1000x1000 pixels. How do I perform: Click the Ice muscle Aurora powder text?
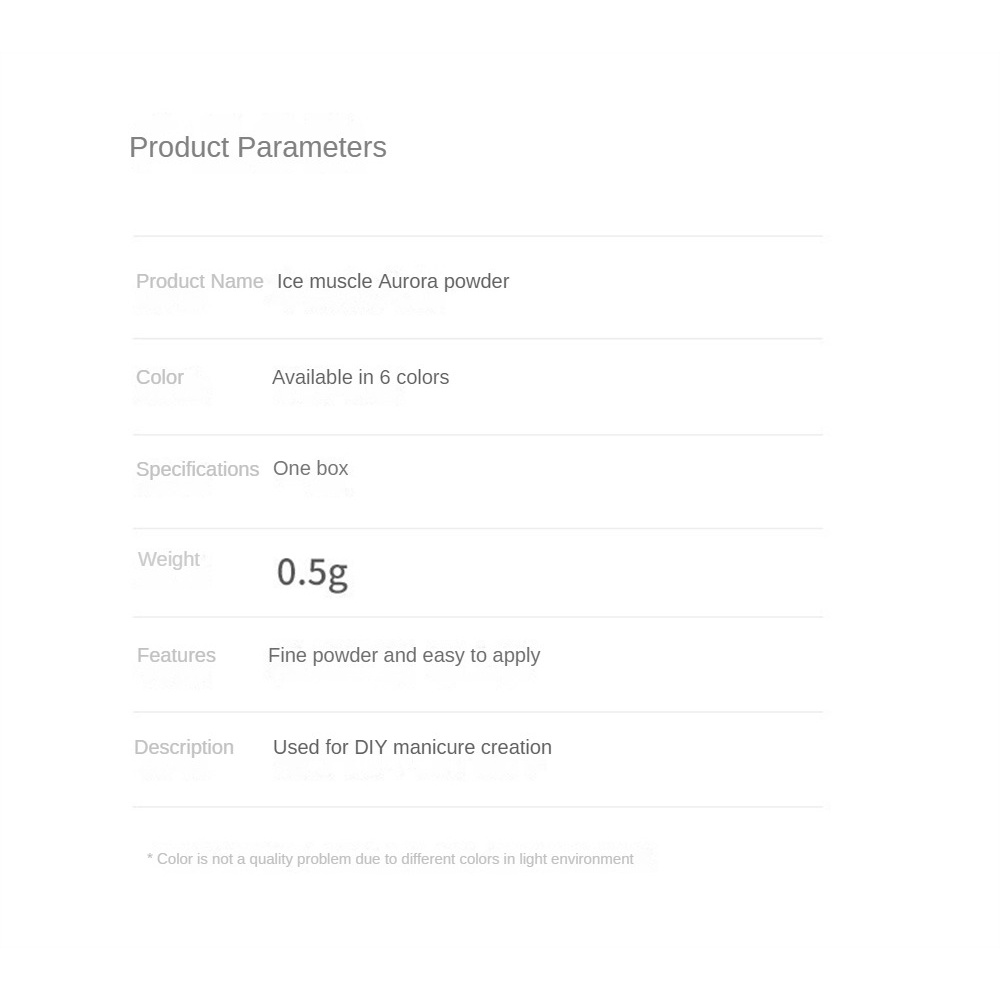click(x=392, y=282)
